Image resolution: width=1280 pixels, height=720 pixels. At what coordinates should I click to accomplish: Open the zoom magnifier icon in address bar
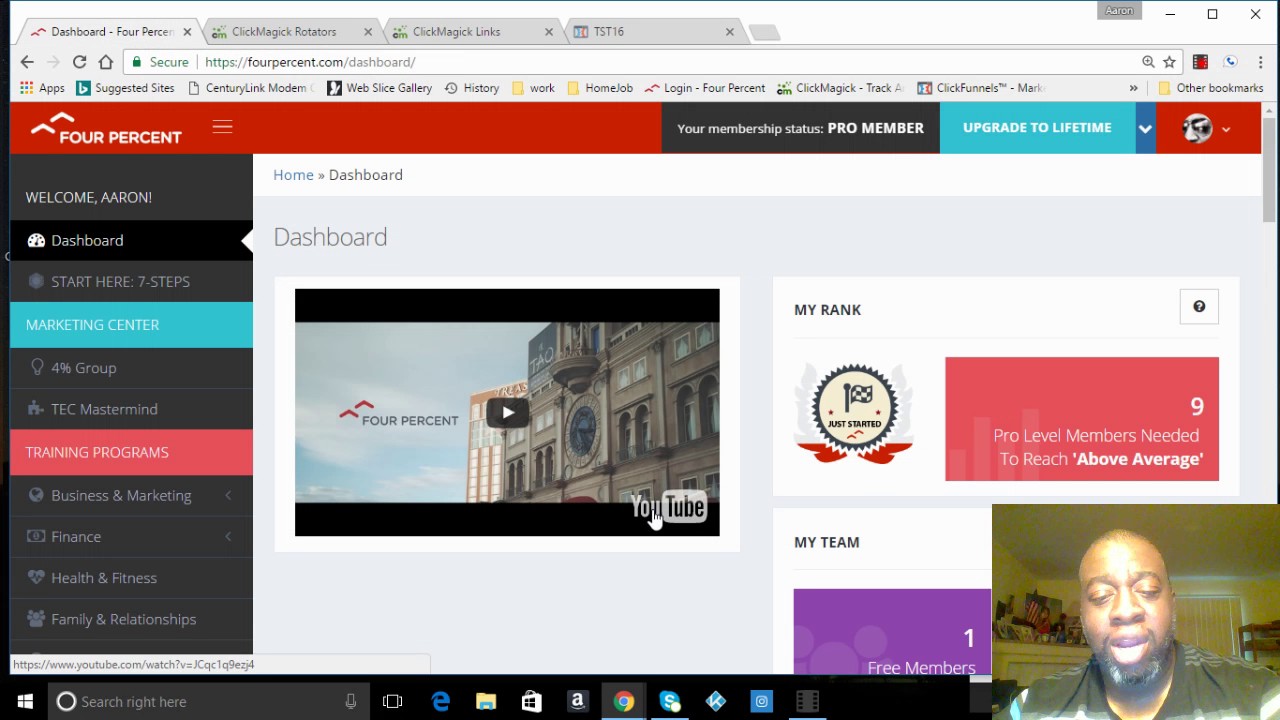pos(1148,62)
